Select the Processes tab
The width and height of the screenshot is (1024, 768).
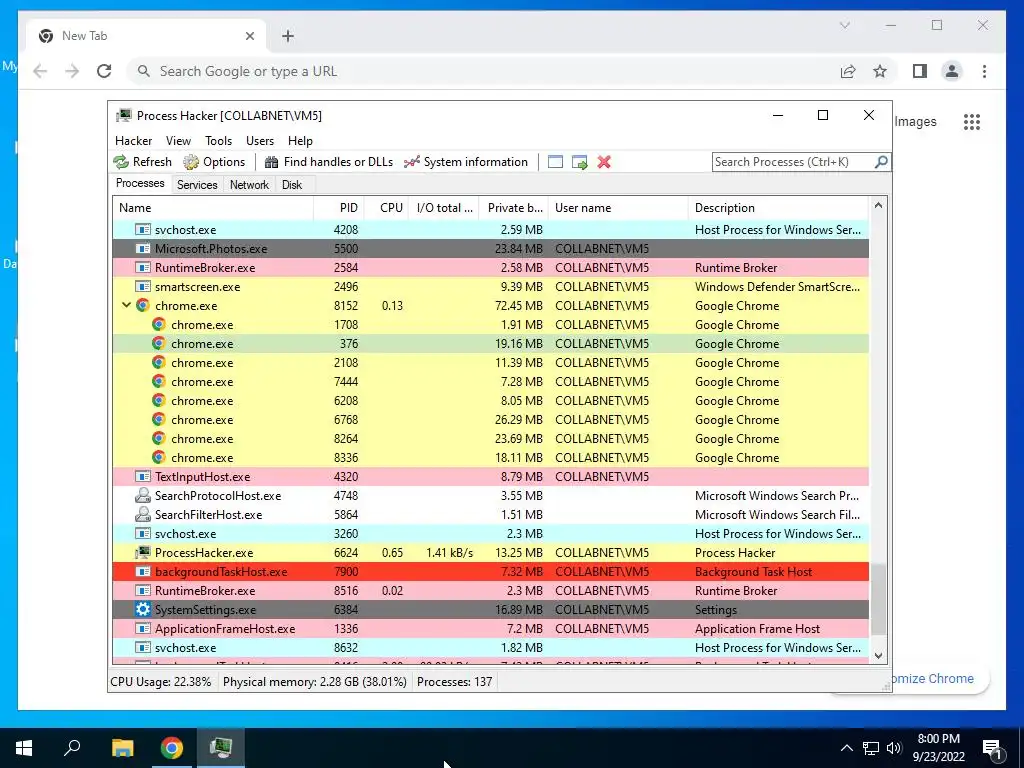pos(140,183)
